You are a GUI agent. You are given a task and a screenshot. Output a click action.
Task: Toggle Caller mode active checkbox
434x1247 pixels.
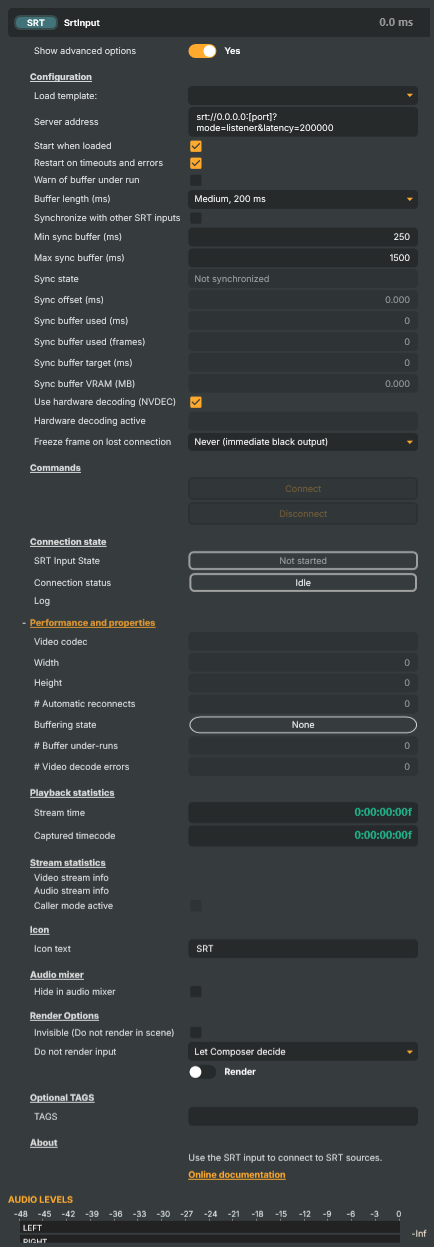(196, 906)
